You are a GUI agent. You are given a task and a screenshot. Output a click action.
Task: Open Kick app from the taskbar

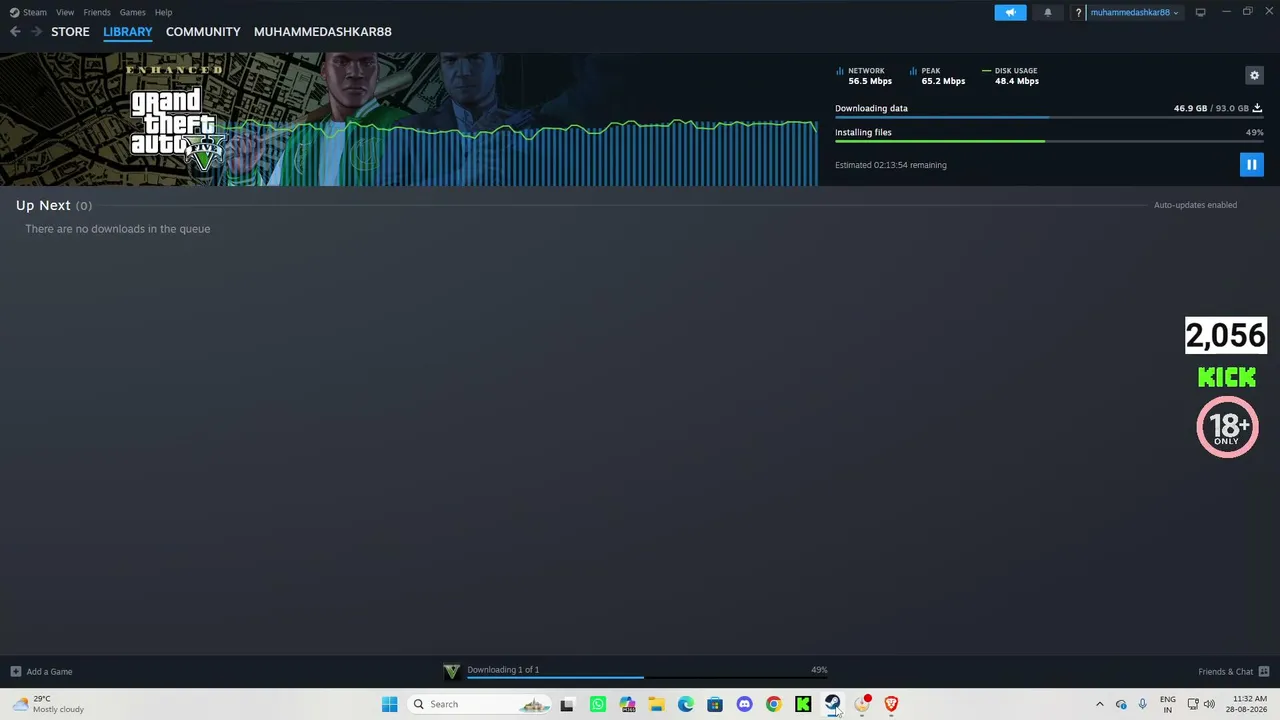[x=803, y=704]
